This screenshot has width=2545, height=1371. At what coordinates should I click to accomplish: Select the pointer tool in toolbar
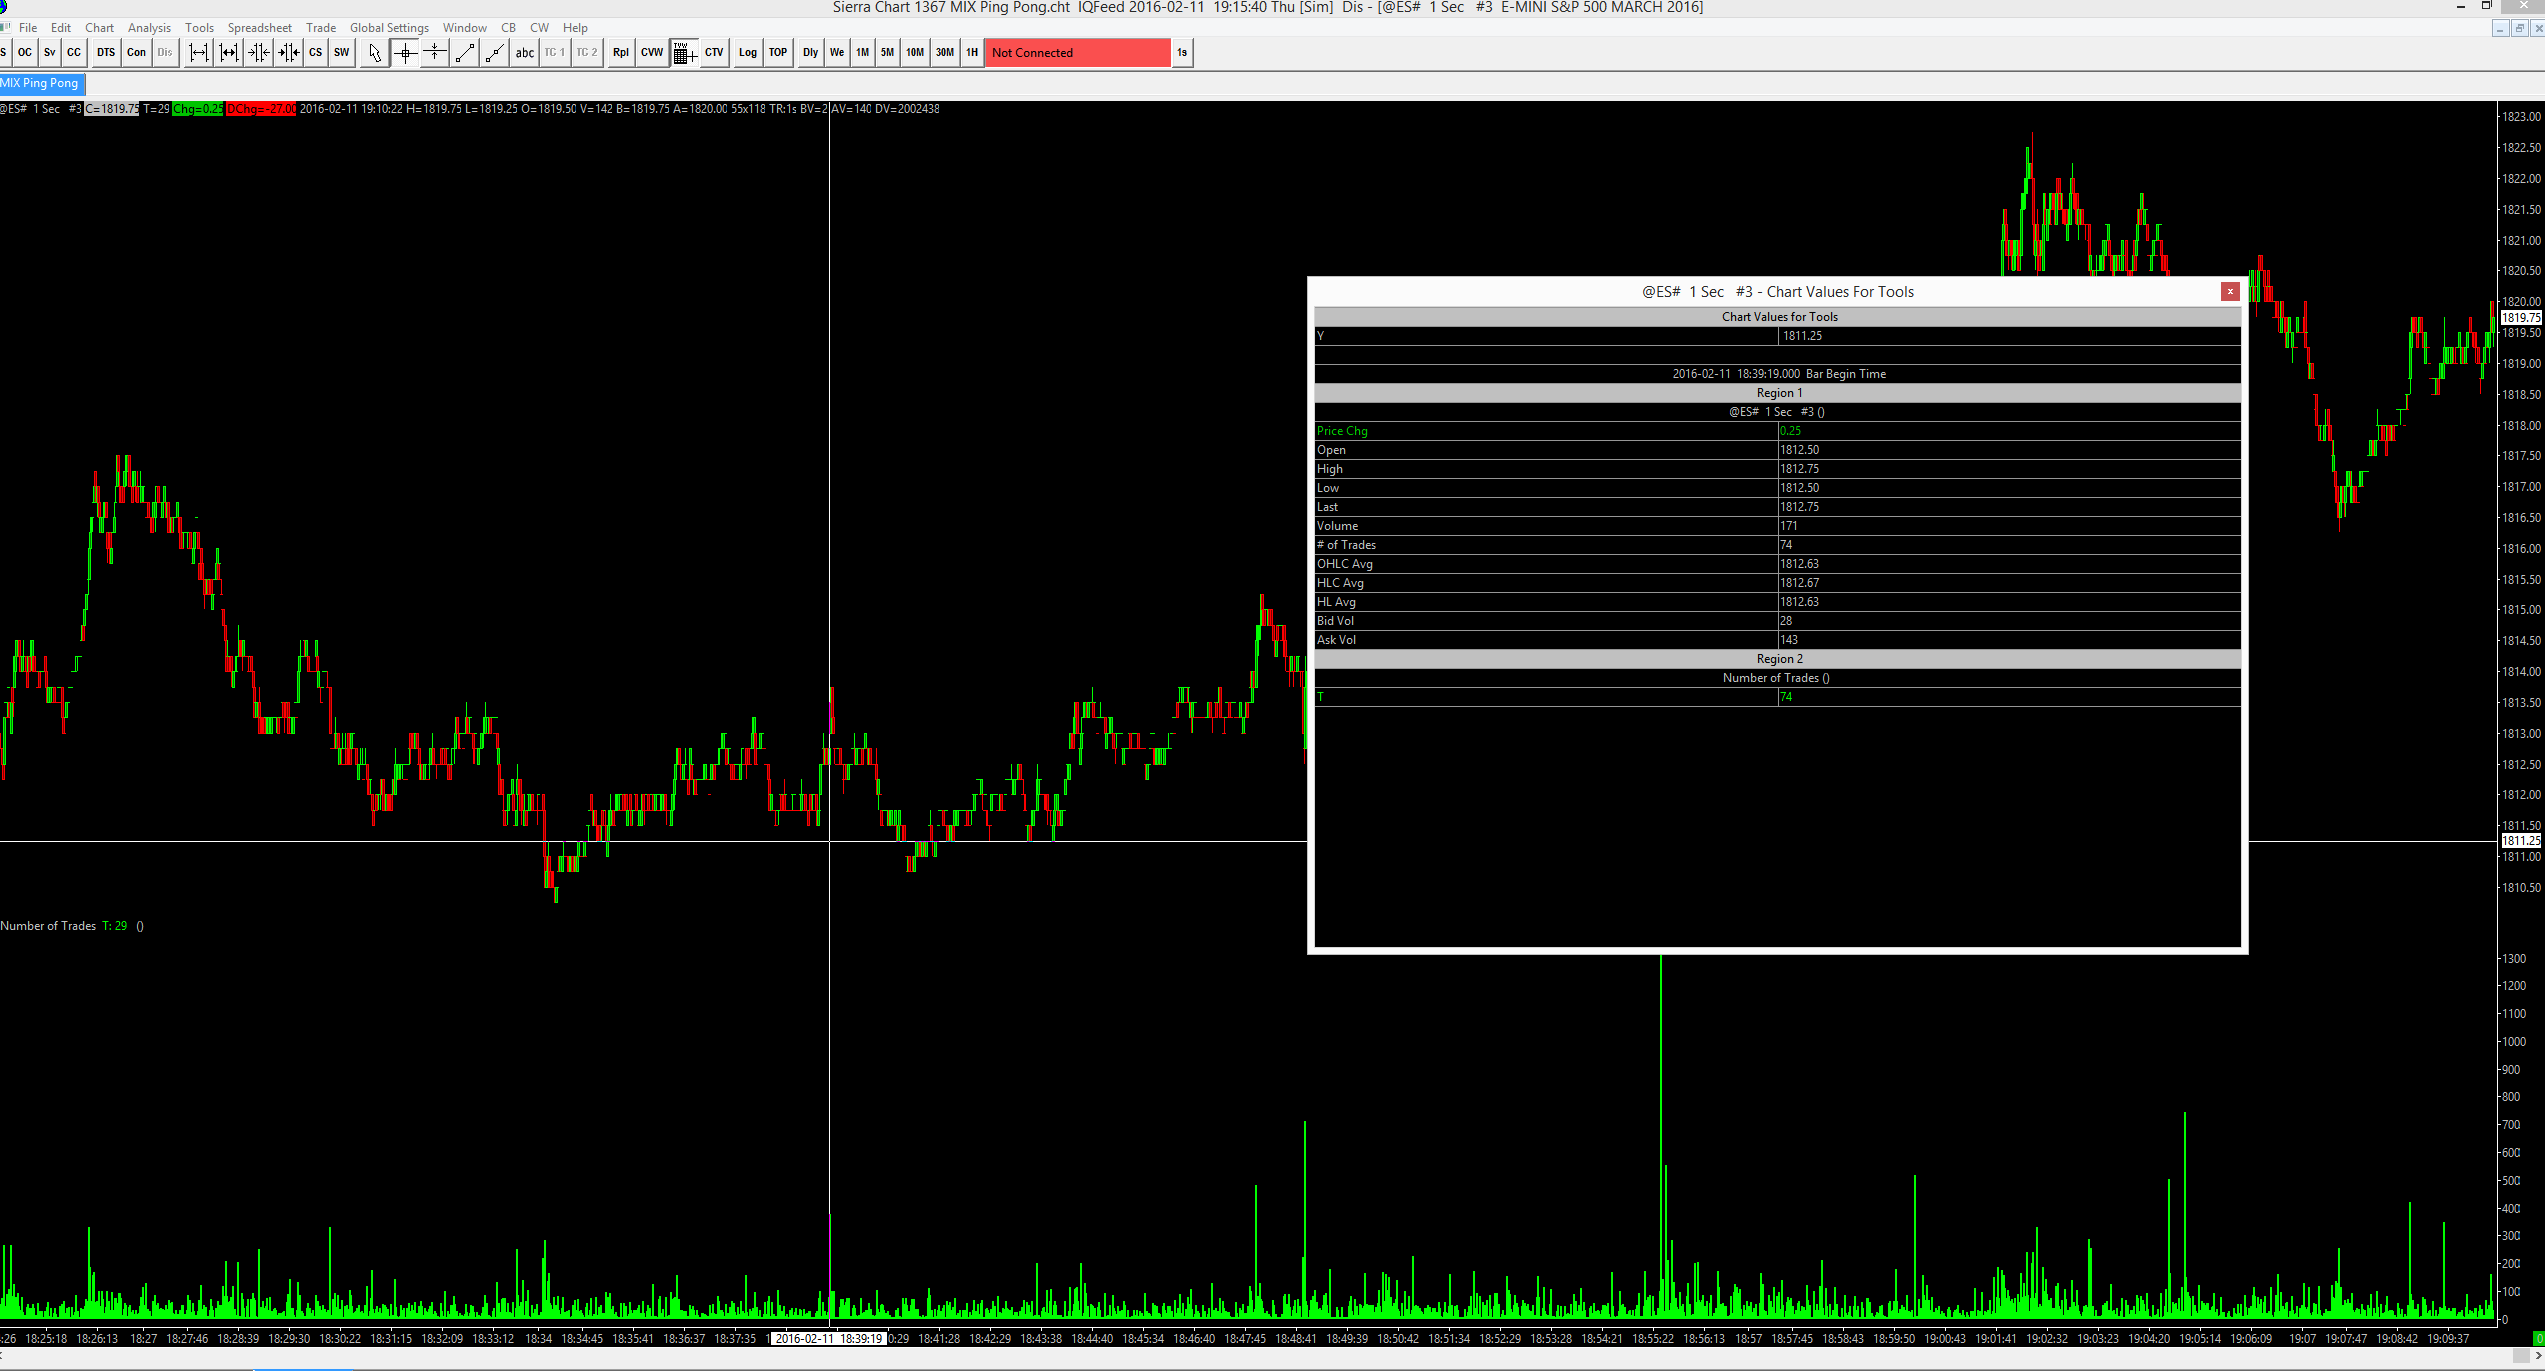point(374,53)
